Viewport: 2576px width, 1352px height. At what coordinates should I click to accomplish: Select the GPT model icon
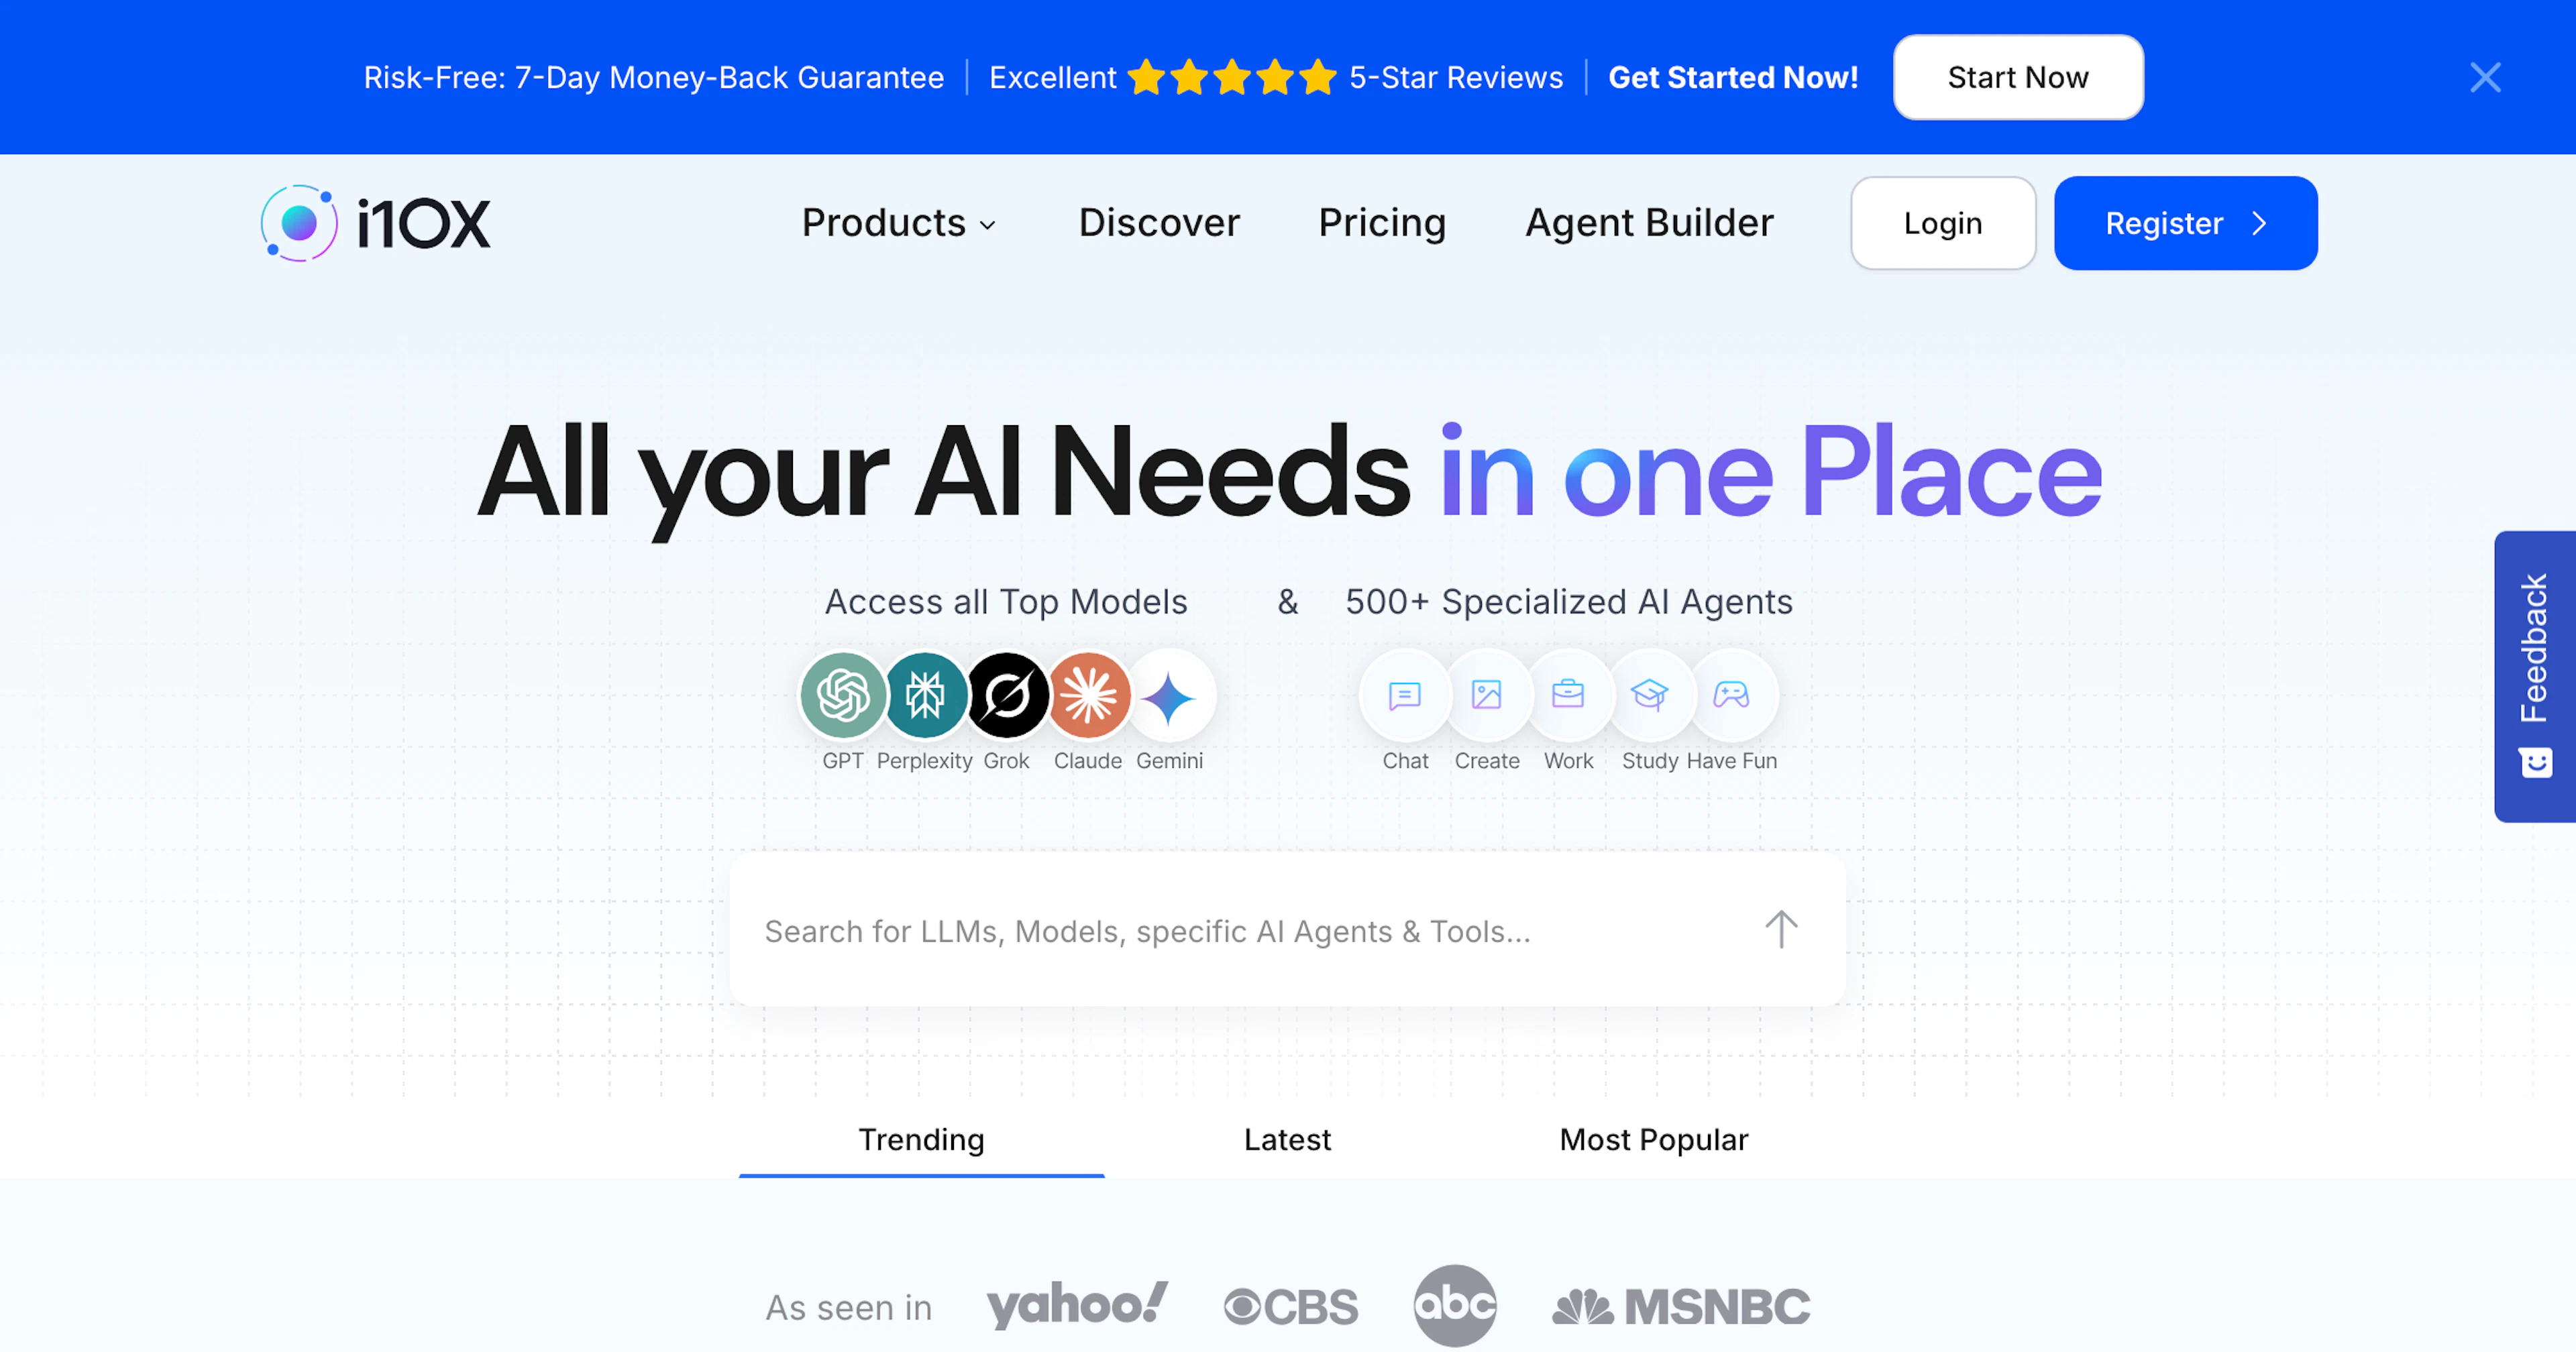point(842,695)
